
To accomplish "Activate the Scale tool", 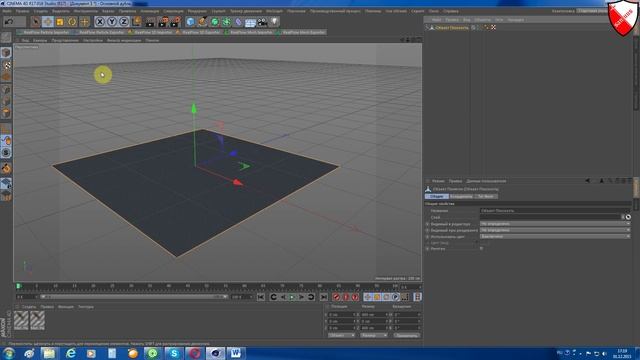I will tap(60, 22).
